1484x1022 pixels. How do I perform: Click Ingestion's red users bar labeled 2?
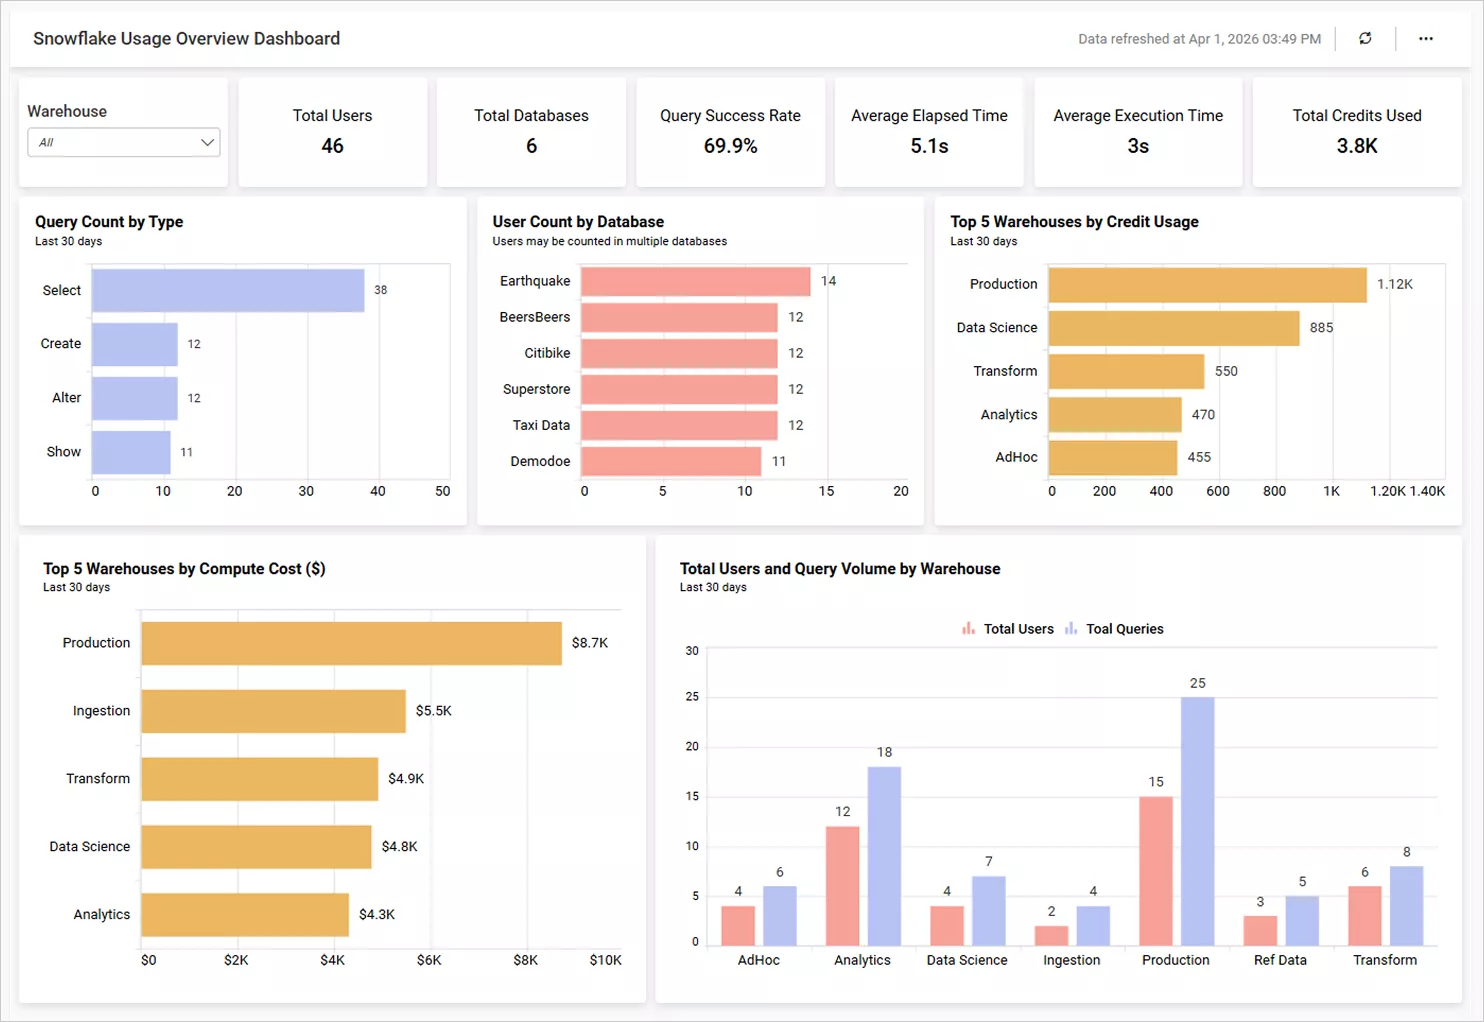[x=1052, y=936]
